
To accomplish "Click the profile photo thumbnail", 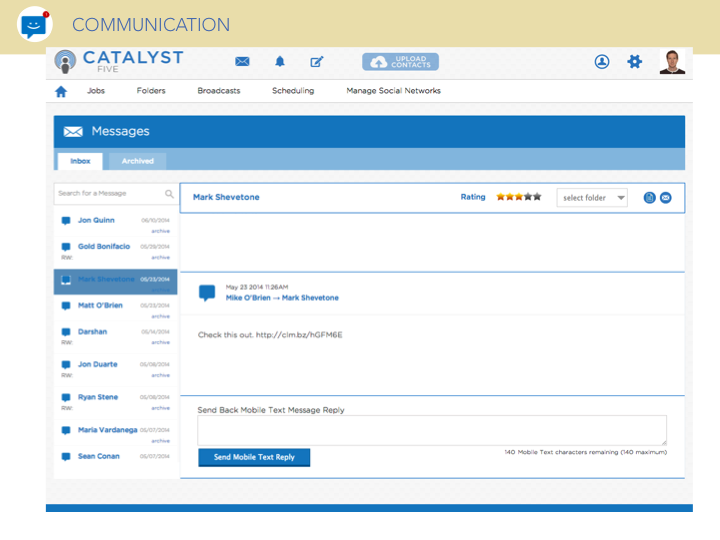I will click(672, 62).
